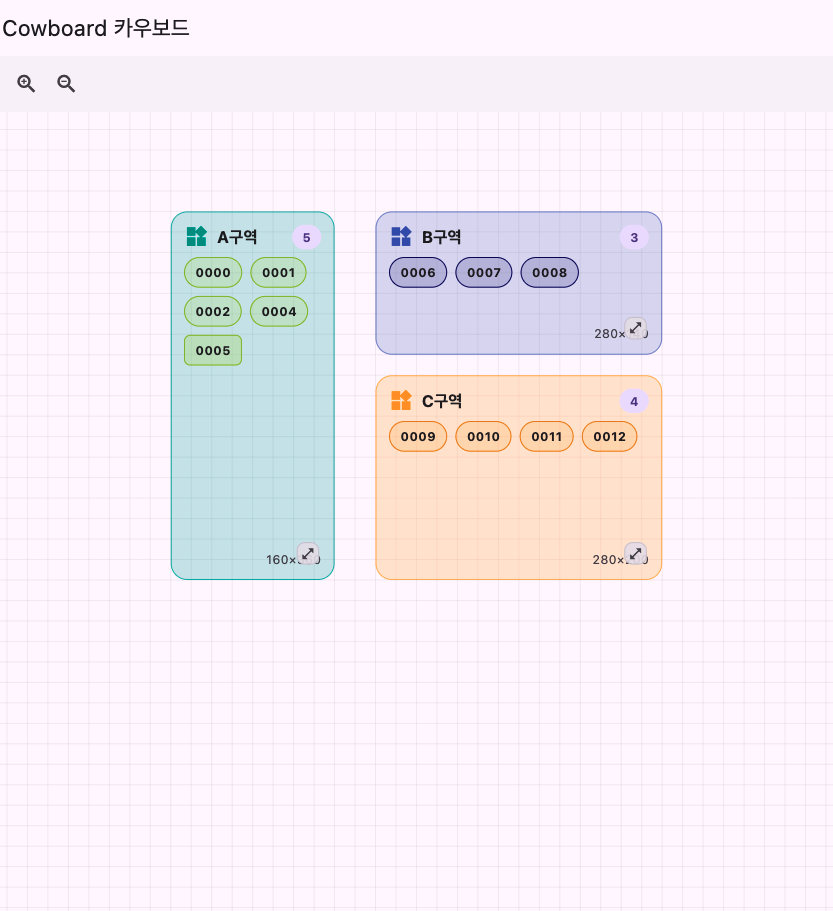Click resize handle icon of B구역 panel
The height and width of the screenshot is (911, 833).
tap(635, 328)
